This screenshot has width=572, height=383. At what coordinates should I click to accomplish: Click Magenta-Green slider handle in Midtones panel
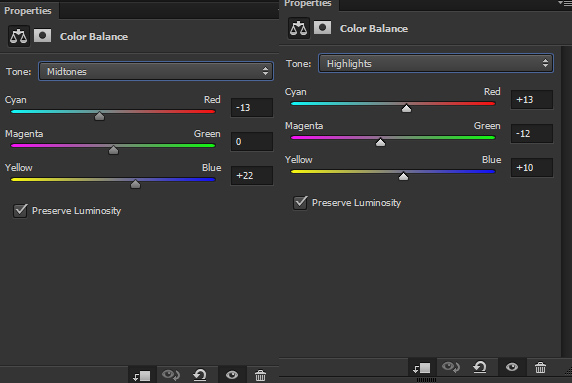coord(113,150)
